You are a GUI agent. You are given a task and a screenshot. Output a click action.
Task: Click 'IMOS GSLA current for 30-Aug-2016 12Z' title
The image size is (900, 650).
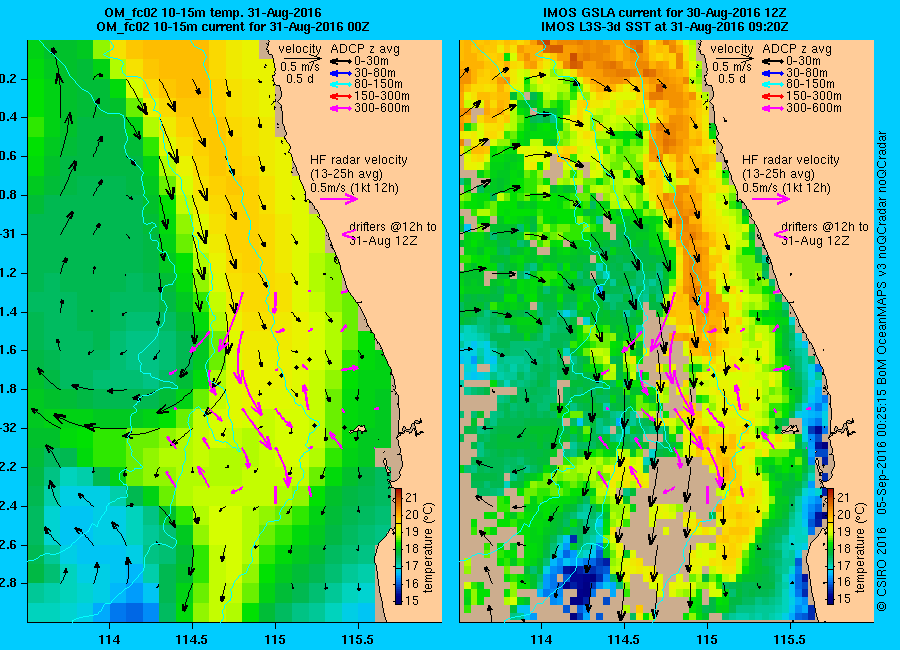[665, 13]
